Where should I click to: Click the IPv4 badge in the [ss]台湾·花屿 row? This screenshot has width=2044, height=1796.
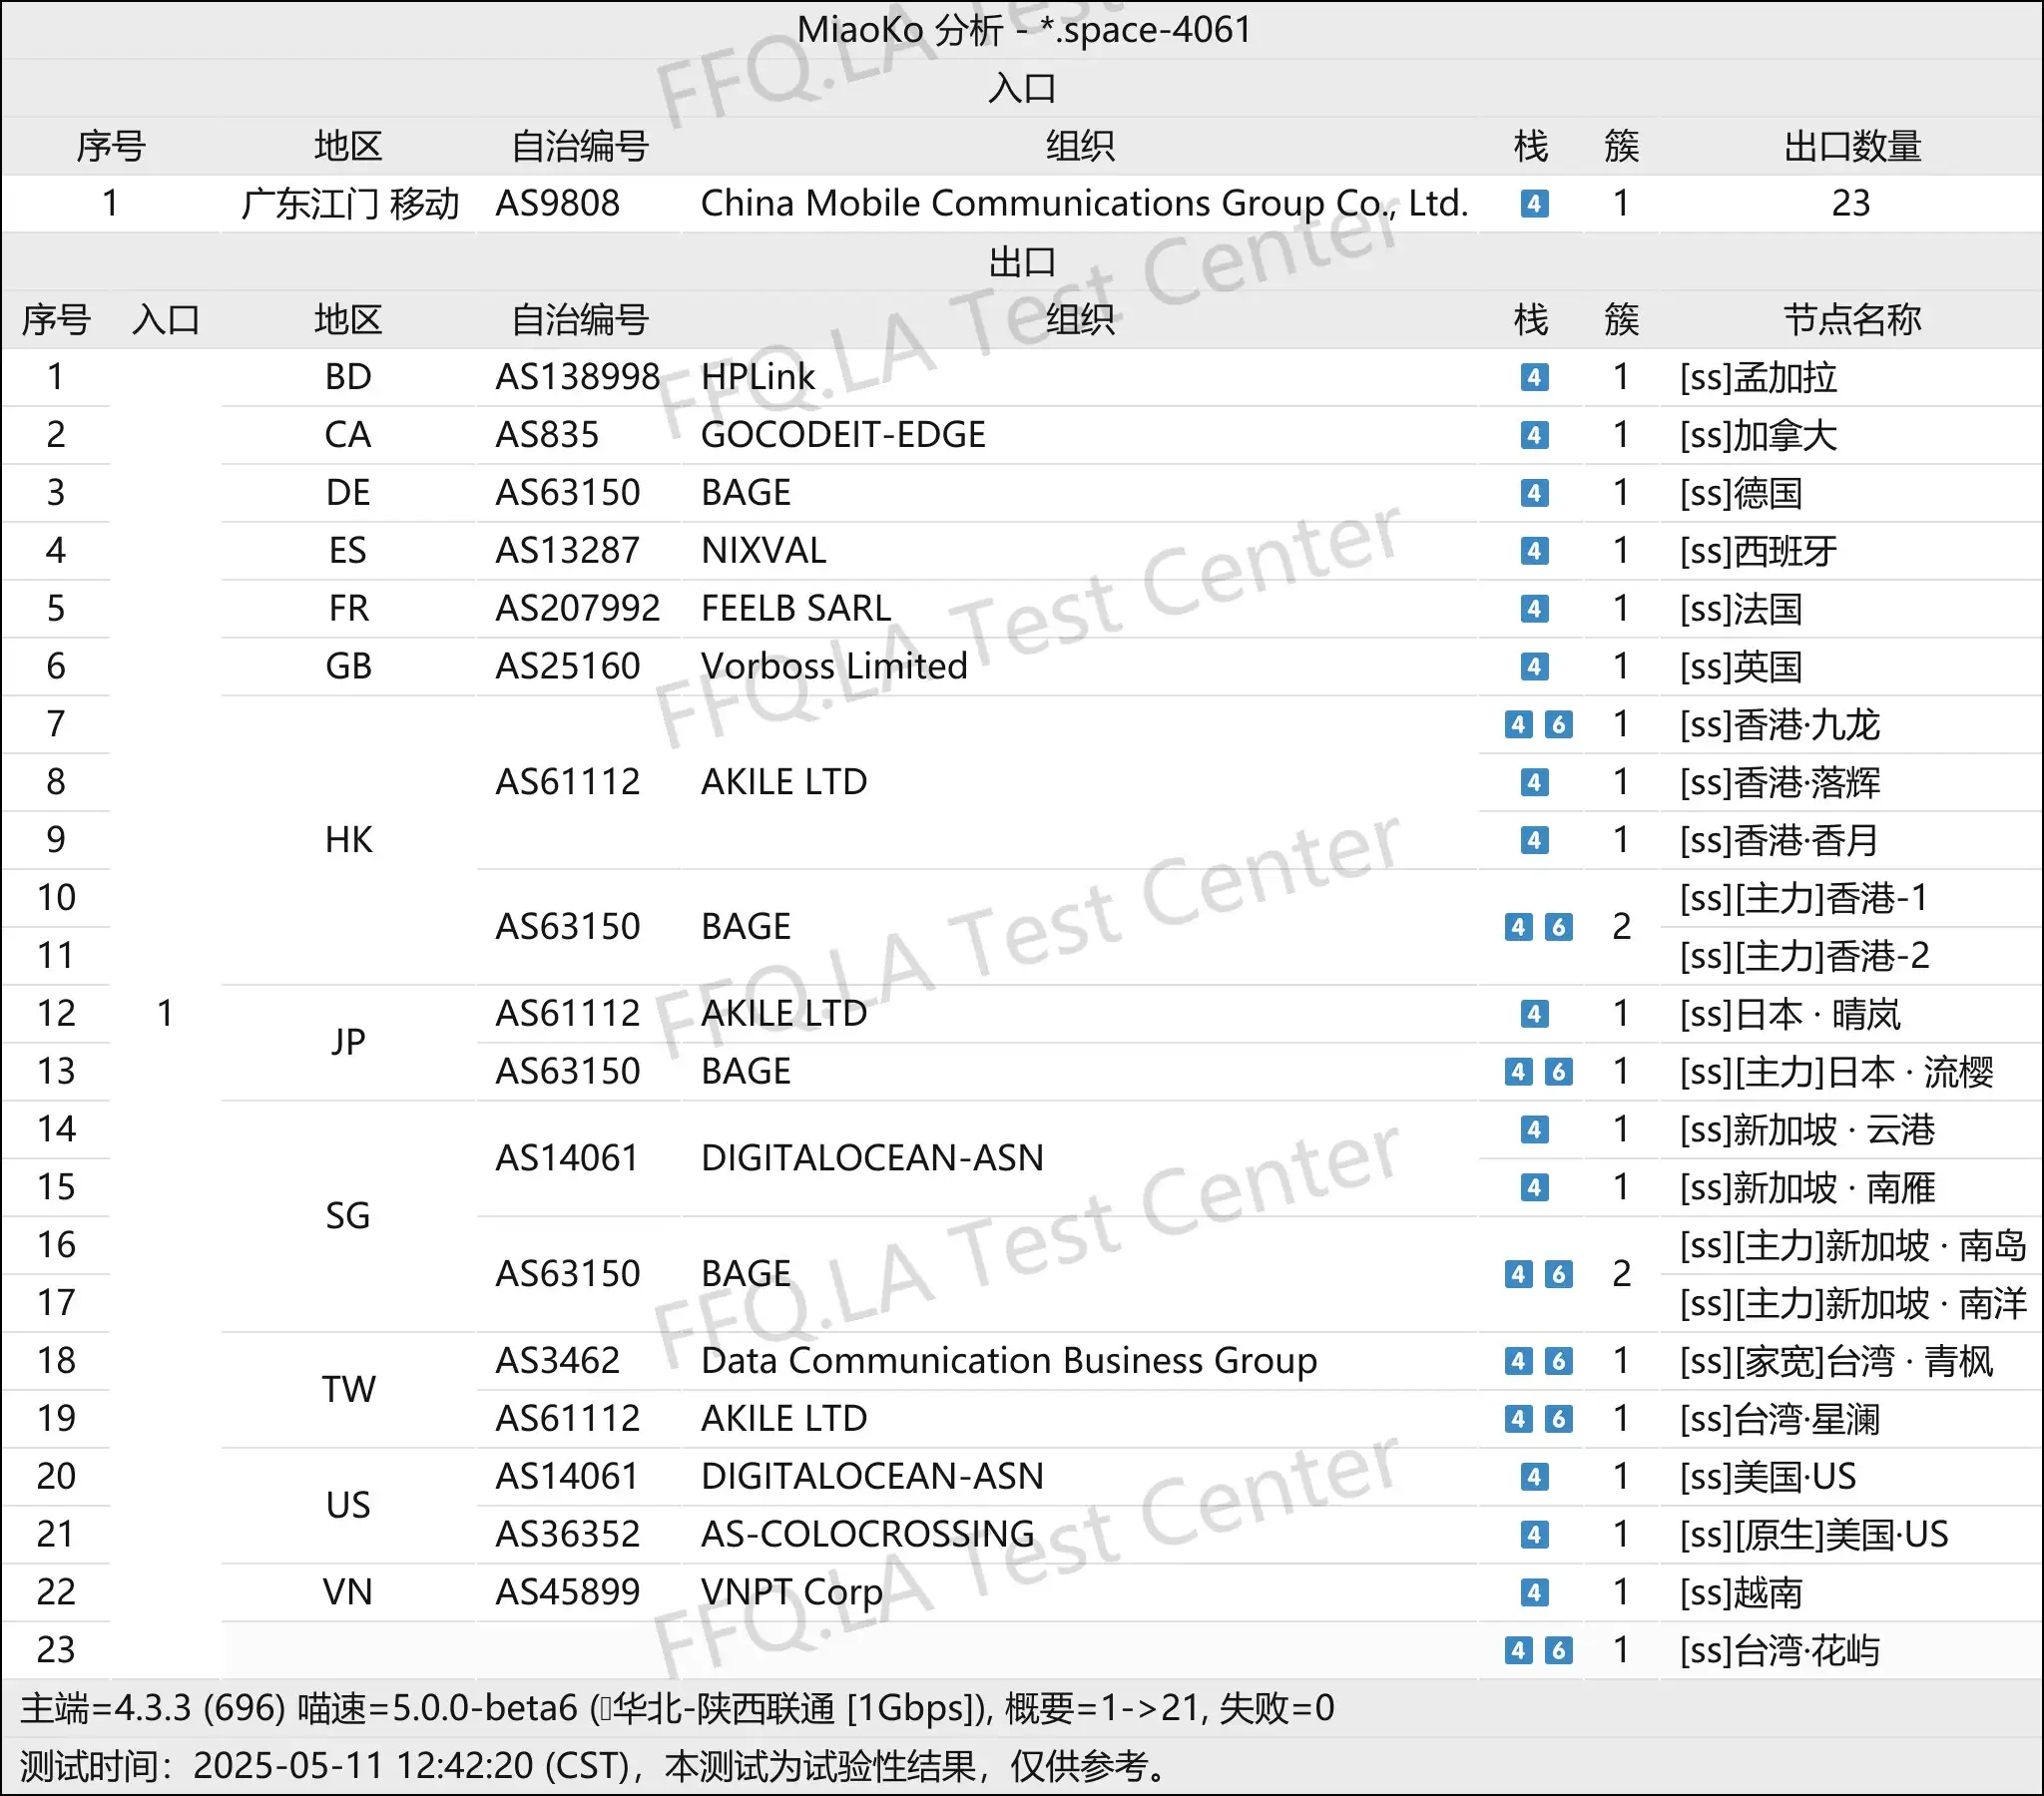point(1518,1651)
